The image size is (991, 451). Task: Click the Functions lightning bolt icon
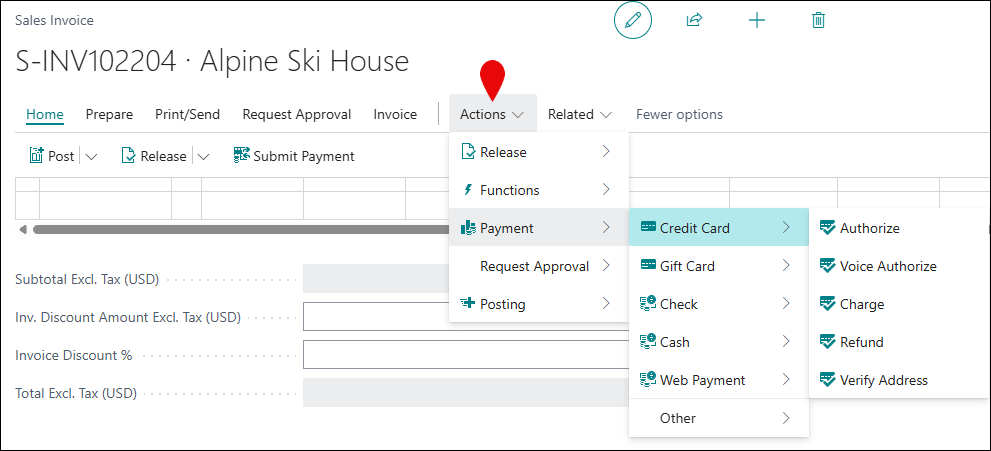(468, 189)
